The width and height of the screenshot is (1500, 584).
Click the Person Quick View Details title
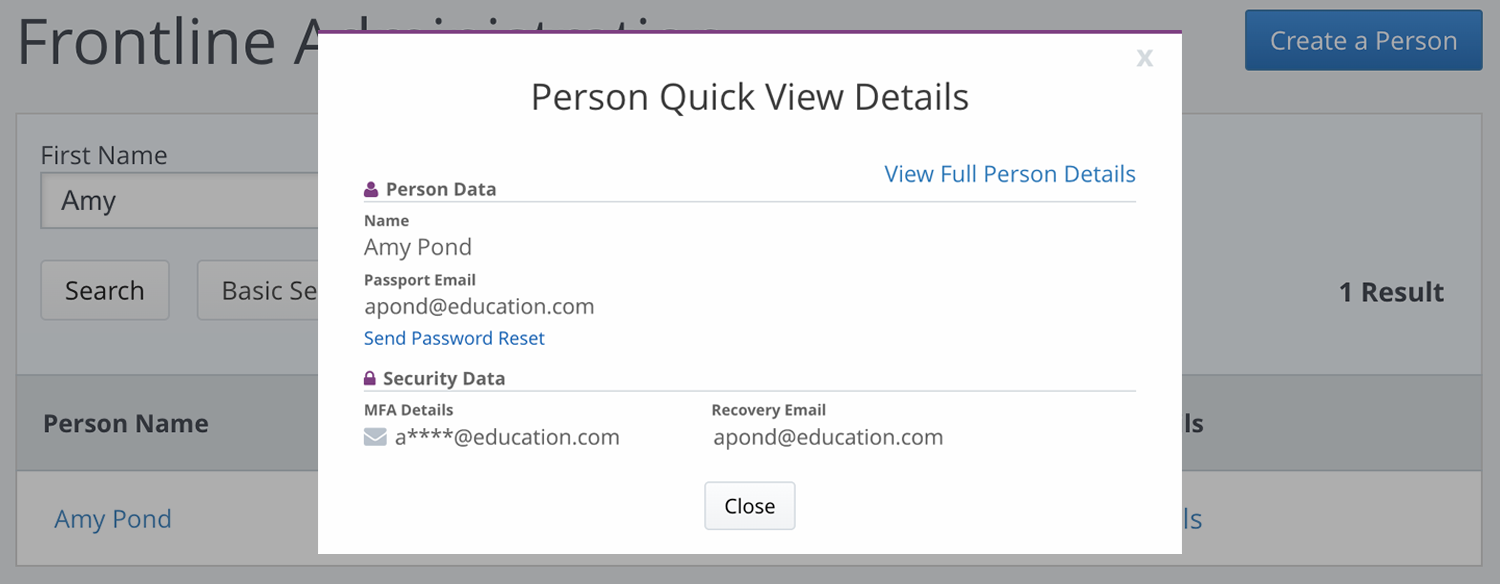point(750,97)
